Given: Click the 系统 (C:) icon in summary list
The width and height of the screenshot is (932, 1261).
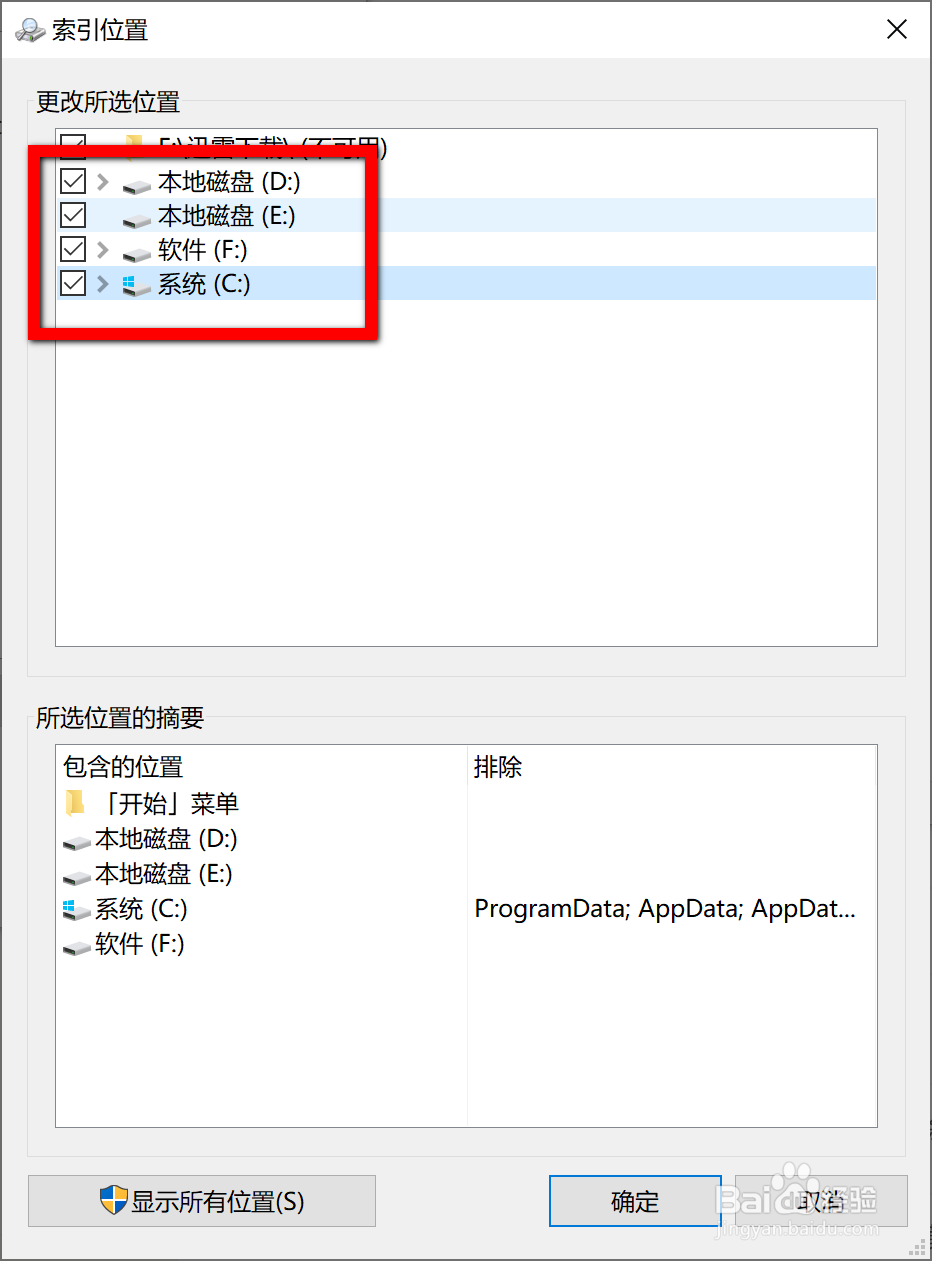Looking at the screenshot, I should [74, 910].
